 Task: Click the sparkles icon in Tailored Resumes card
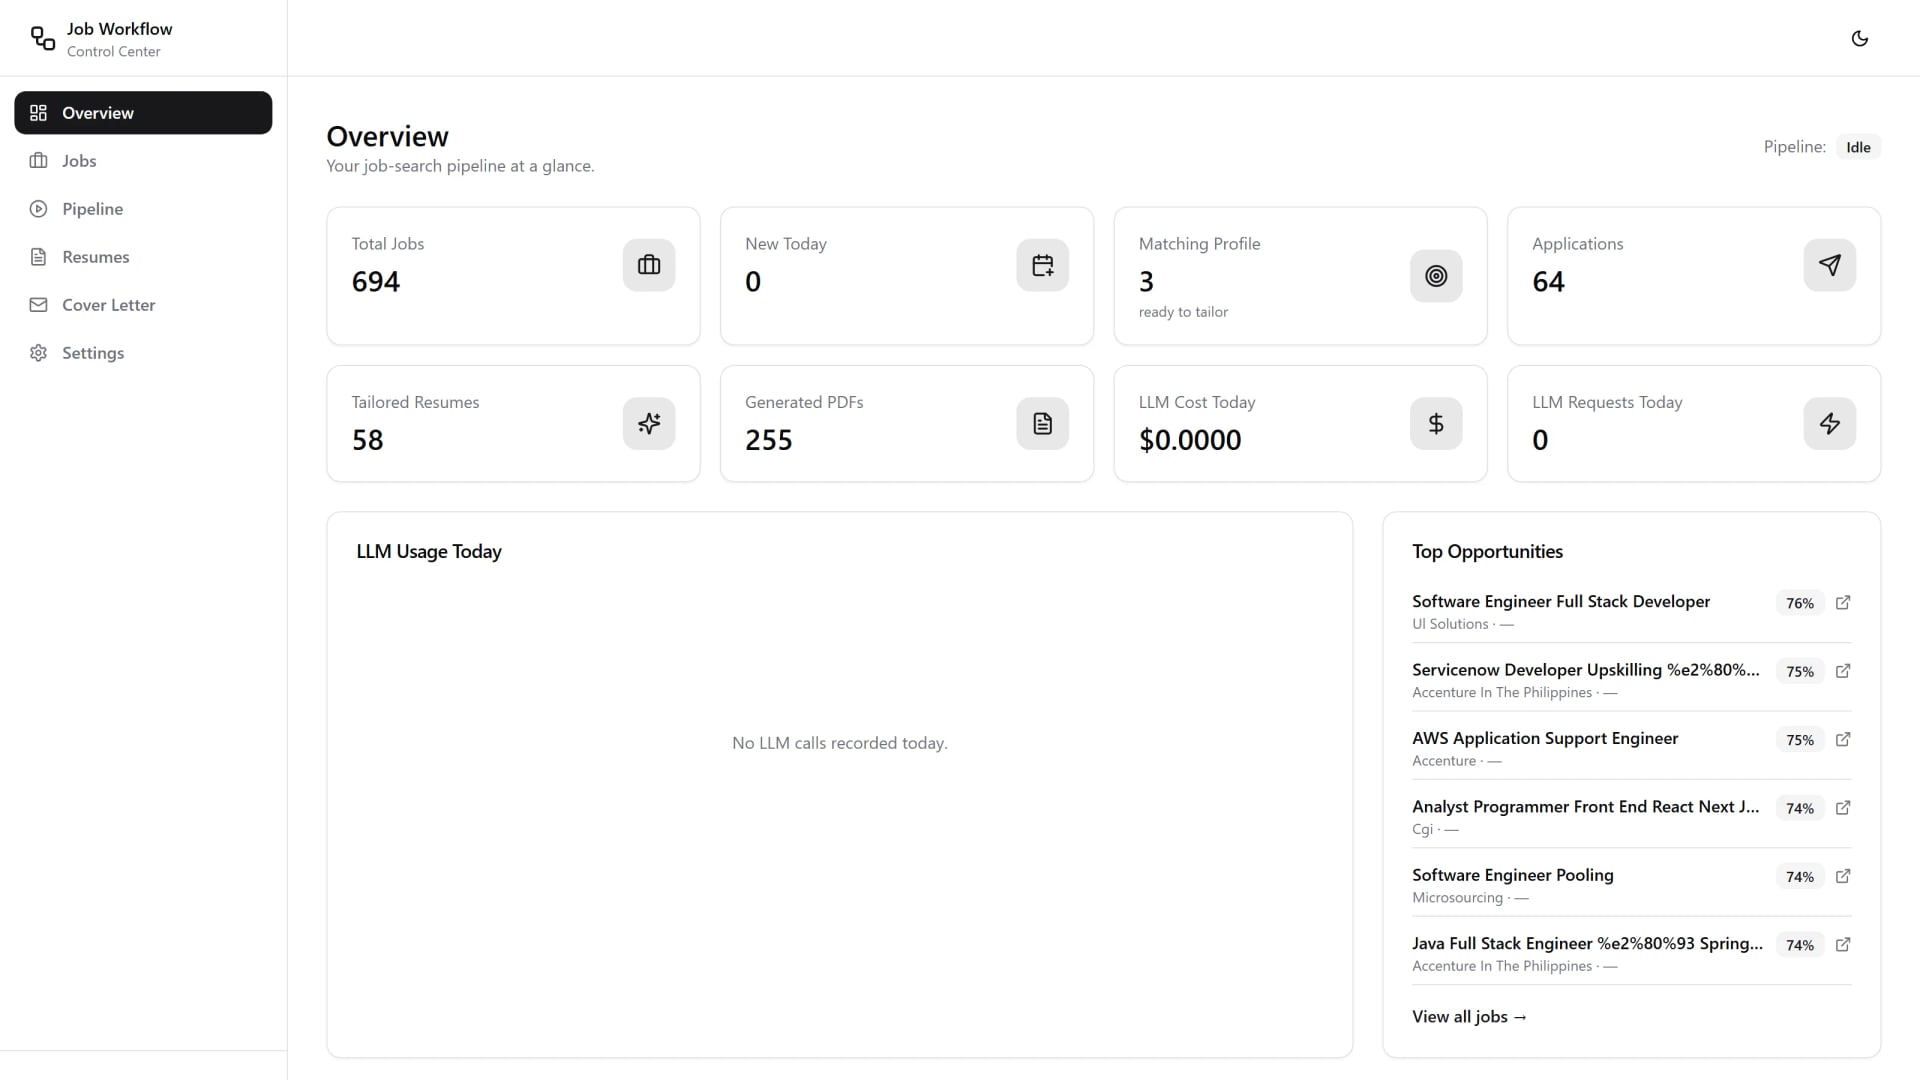click(649, 424)
